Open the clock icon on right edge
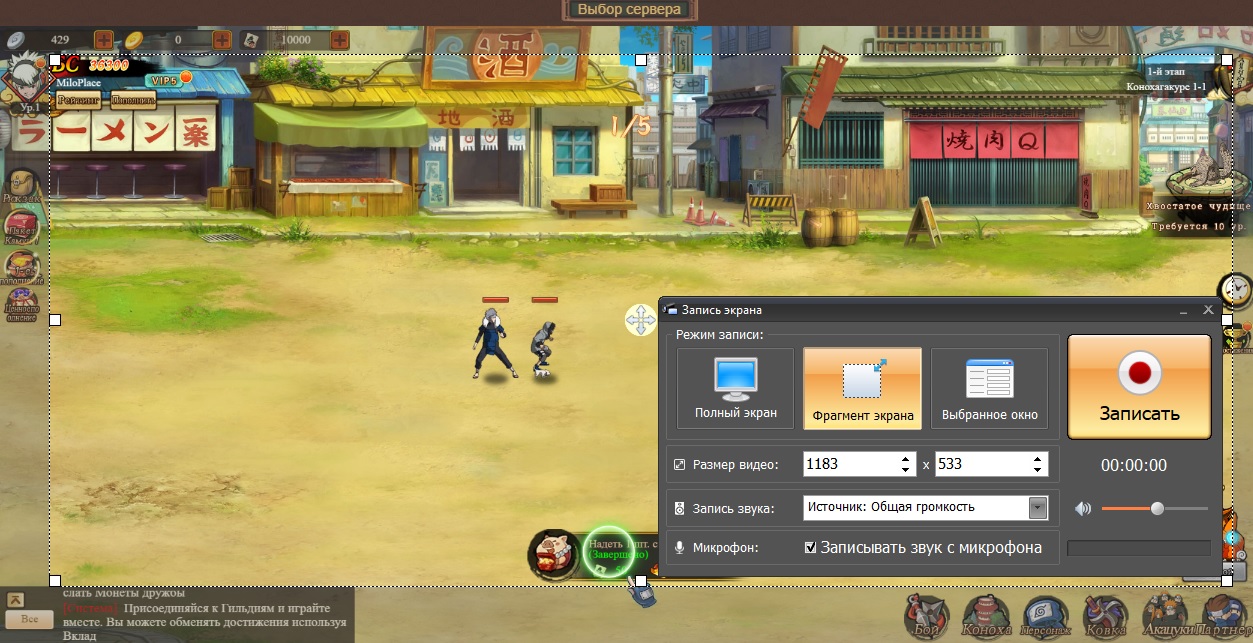This screenshot has width=1253, height=643. pyautogui.click(x=1237, y=291)
